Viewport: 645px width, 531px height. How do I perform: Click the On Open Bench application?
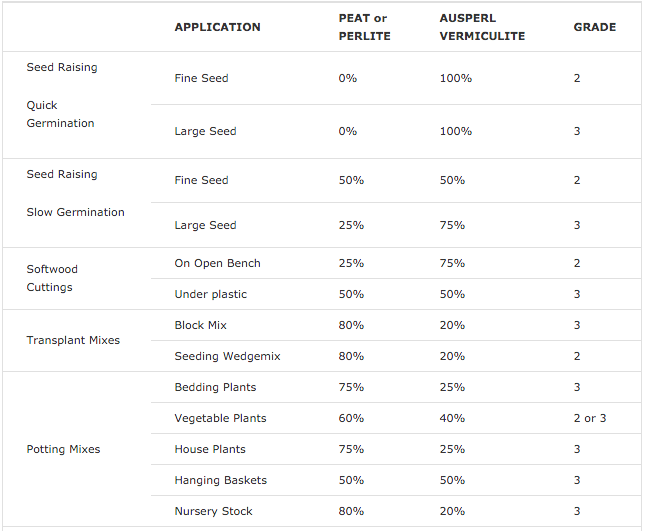[217, 263]
